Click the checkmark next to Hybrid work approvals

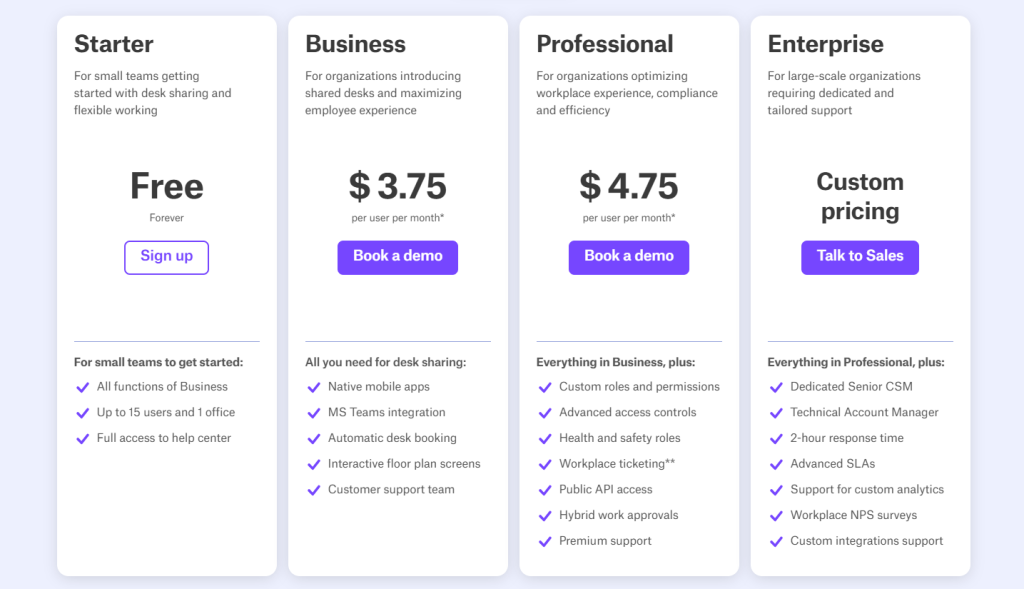tap(545, 515)
